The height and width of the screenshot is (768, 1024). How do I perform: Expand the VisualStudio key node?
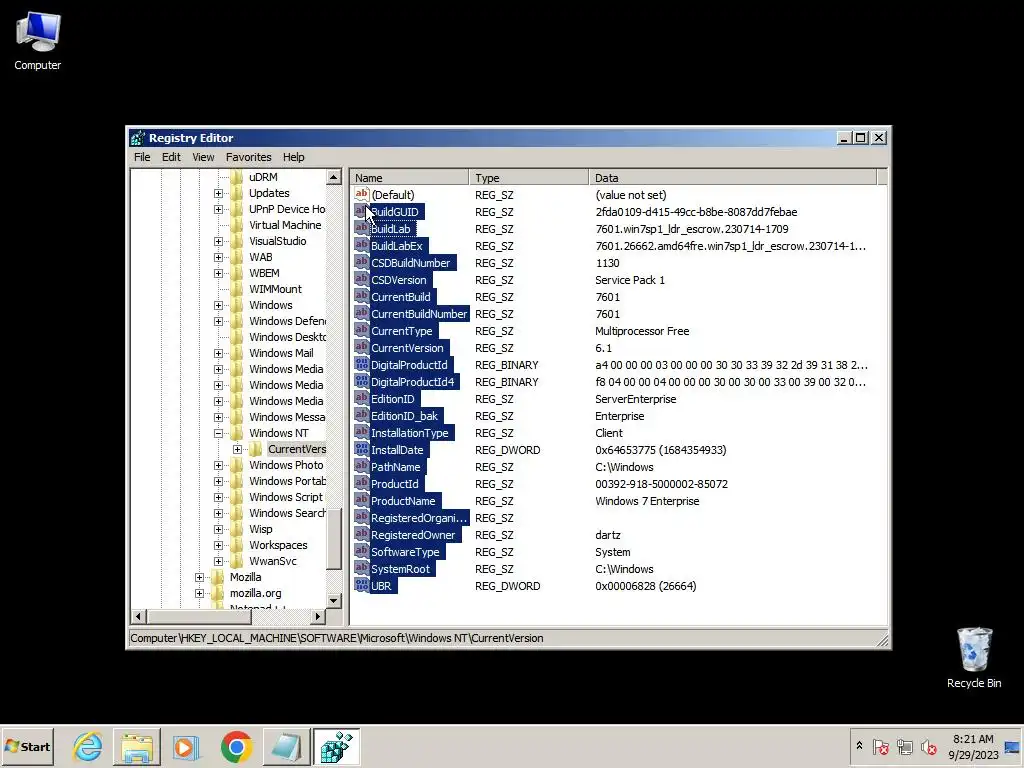pos(218,242)
